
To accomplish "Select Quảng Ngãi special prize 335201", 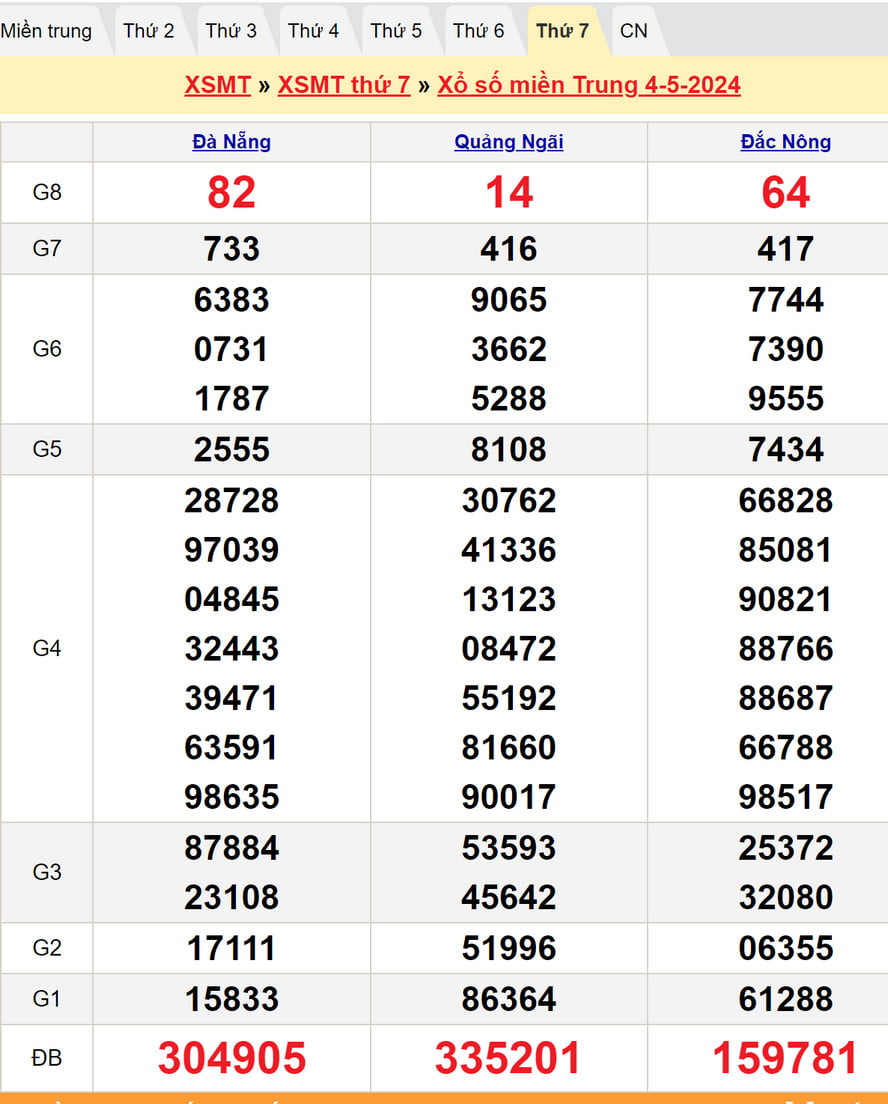I will point(509,1058).
